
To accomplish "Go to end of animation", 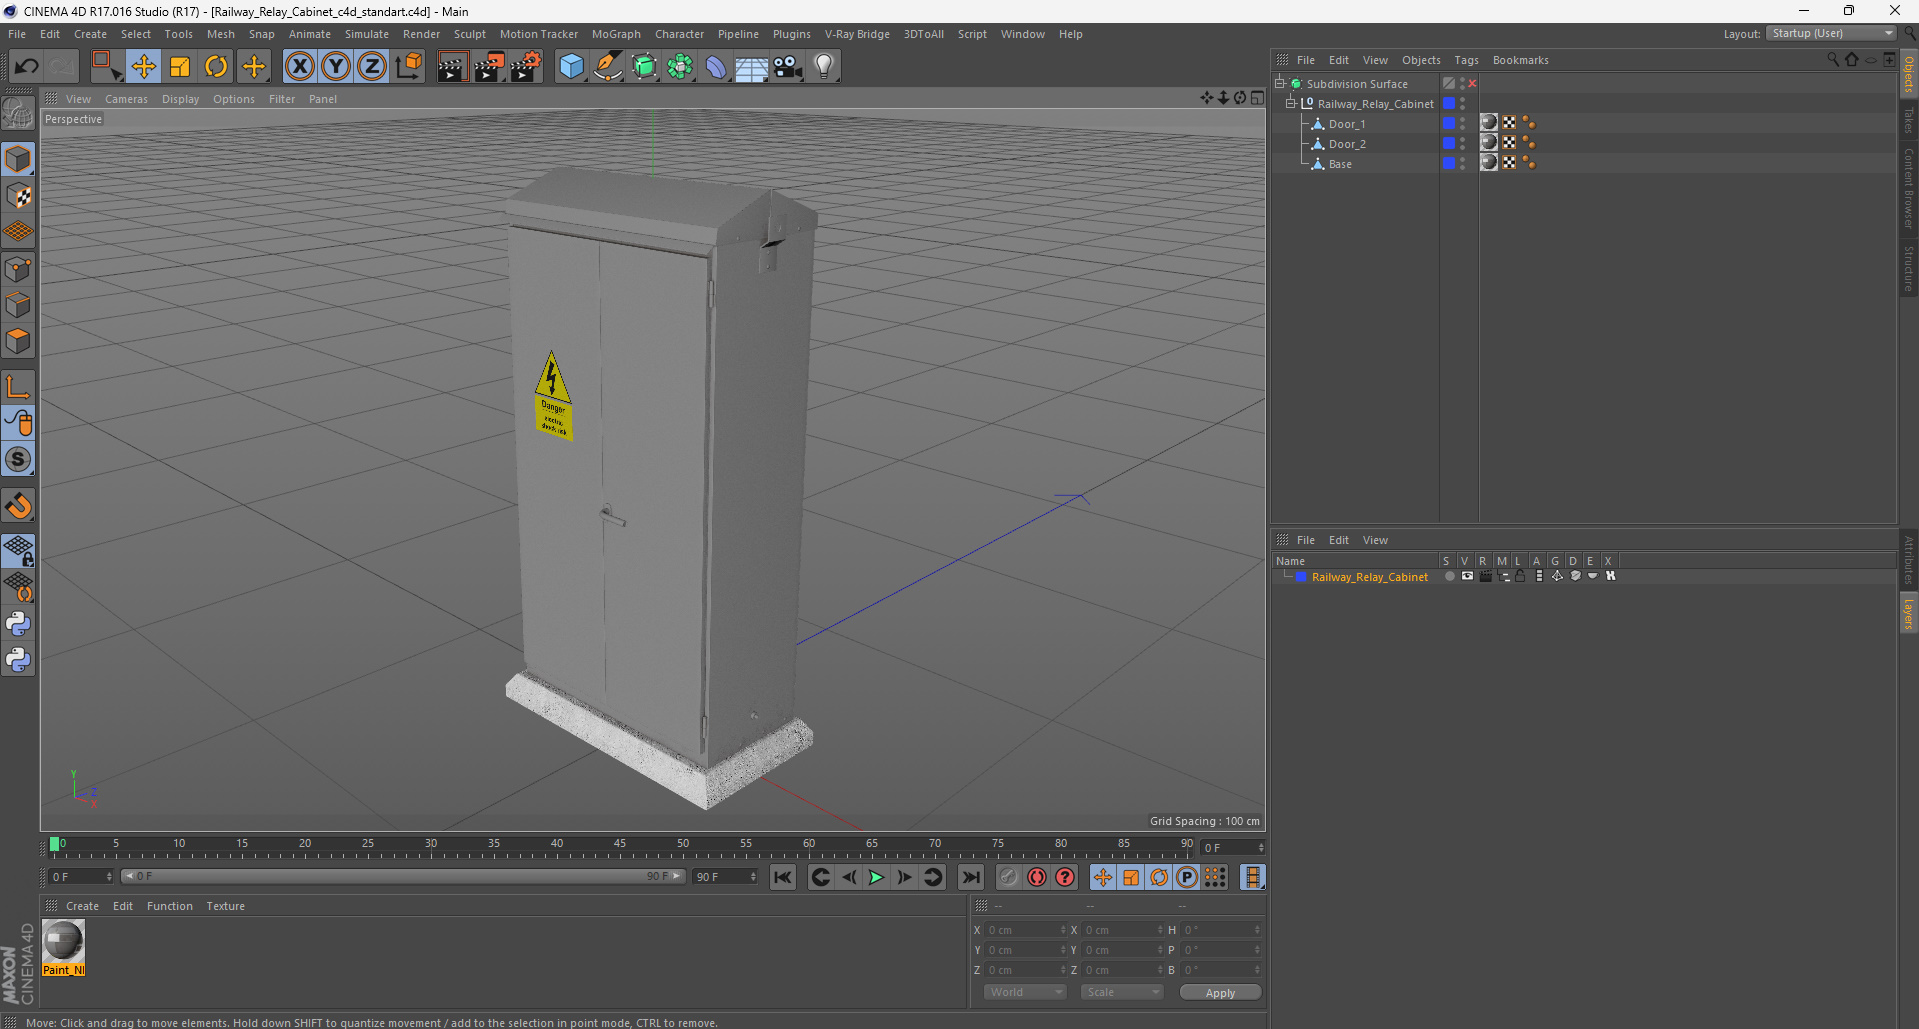I will point(970,877).
